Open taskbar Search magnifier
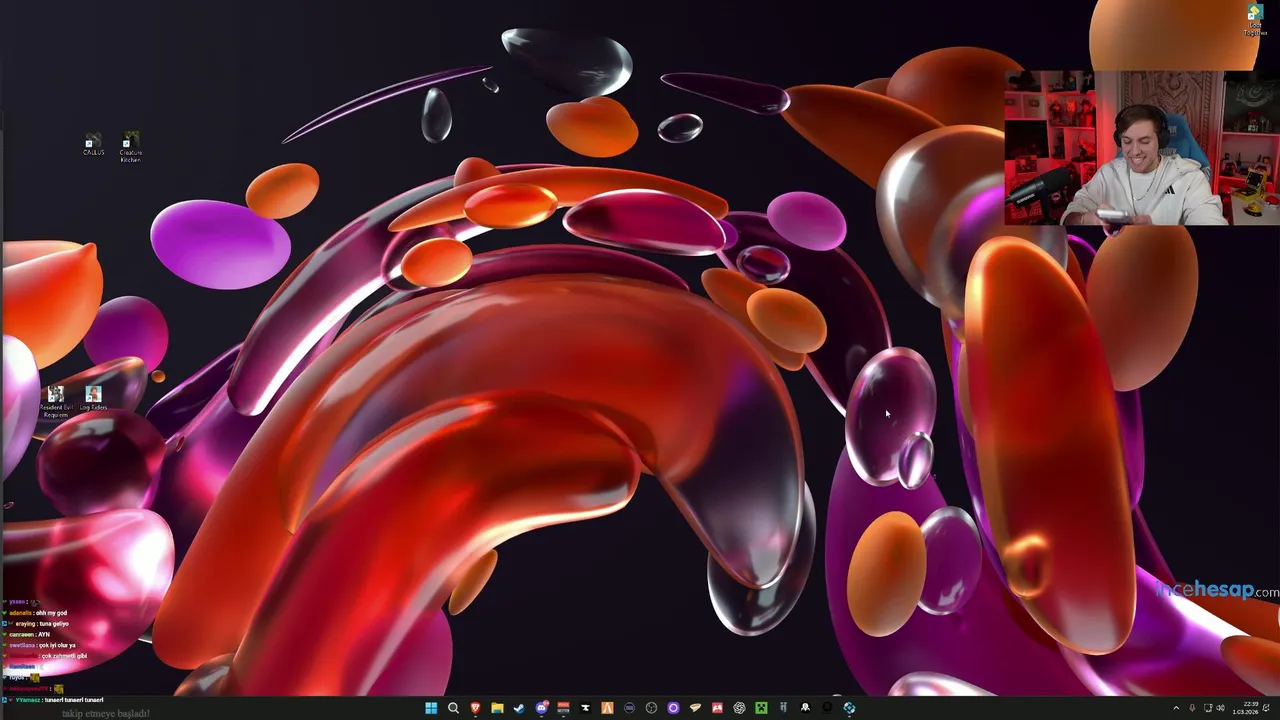The image size is (1280, 720). (x=453, y=708)
